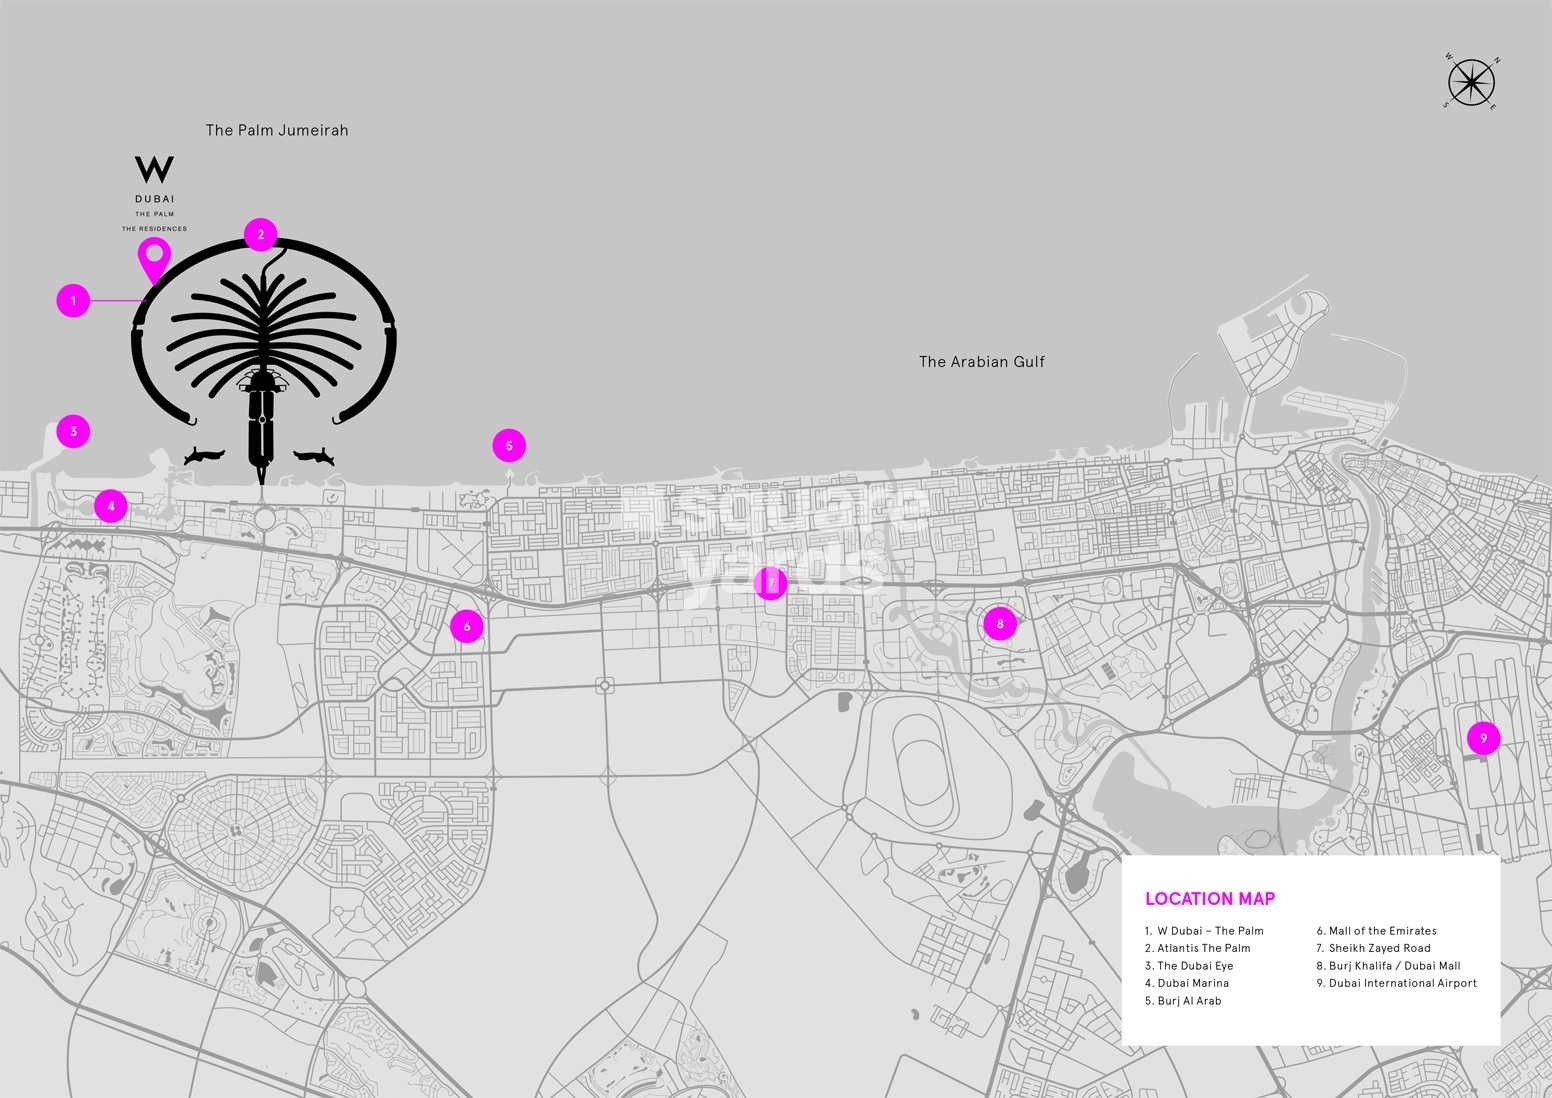This screenshot has width=1552, height=1098.
Task: Click the W Dubai The Palm logo
Action: [157, 193]
